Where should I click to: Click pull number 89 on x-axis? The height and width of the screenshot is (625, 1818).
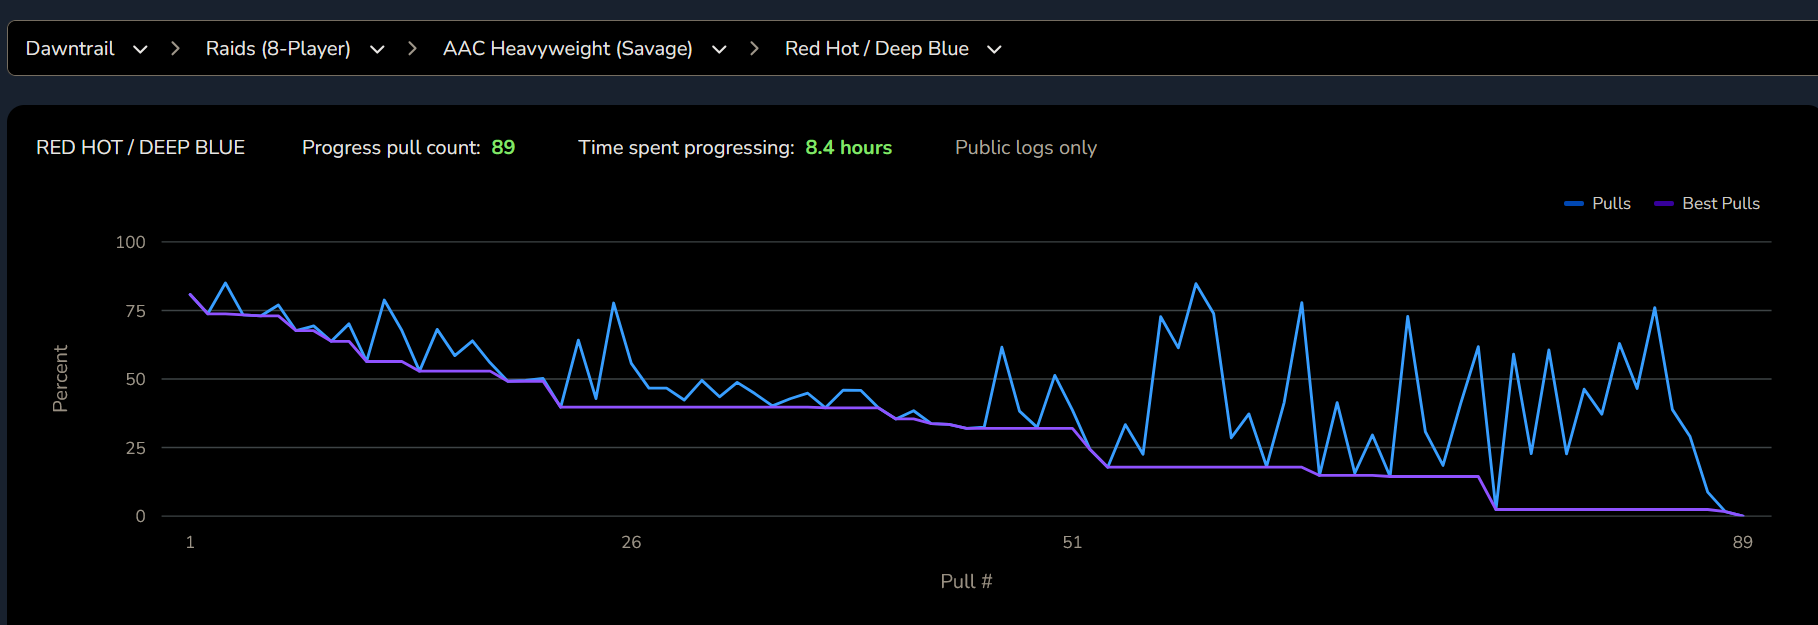click(x=1743, y=542)
